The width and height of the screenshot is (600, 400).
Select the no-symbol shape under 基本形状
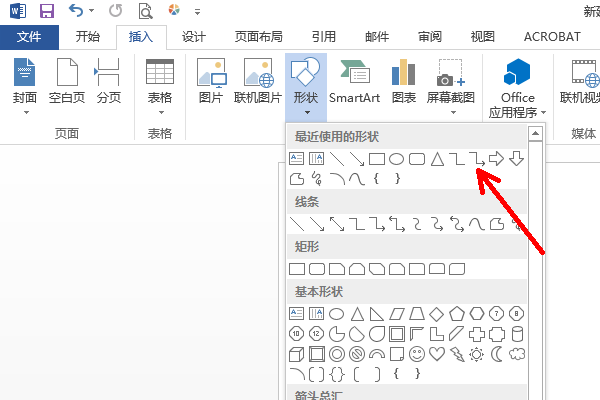coord(357,354)
